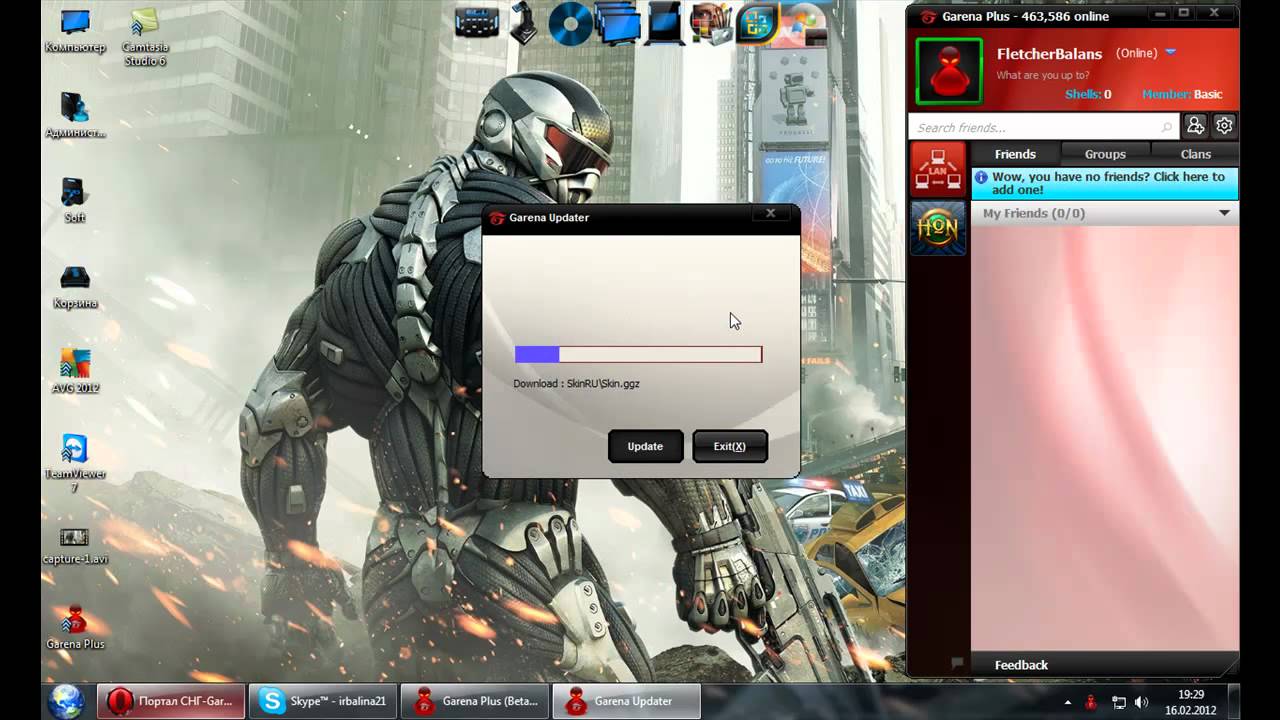The height and width of the screenshot is (720, 1280).
Task: Open the Garena Plus settings gear
Action: 1224,126
